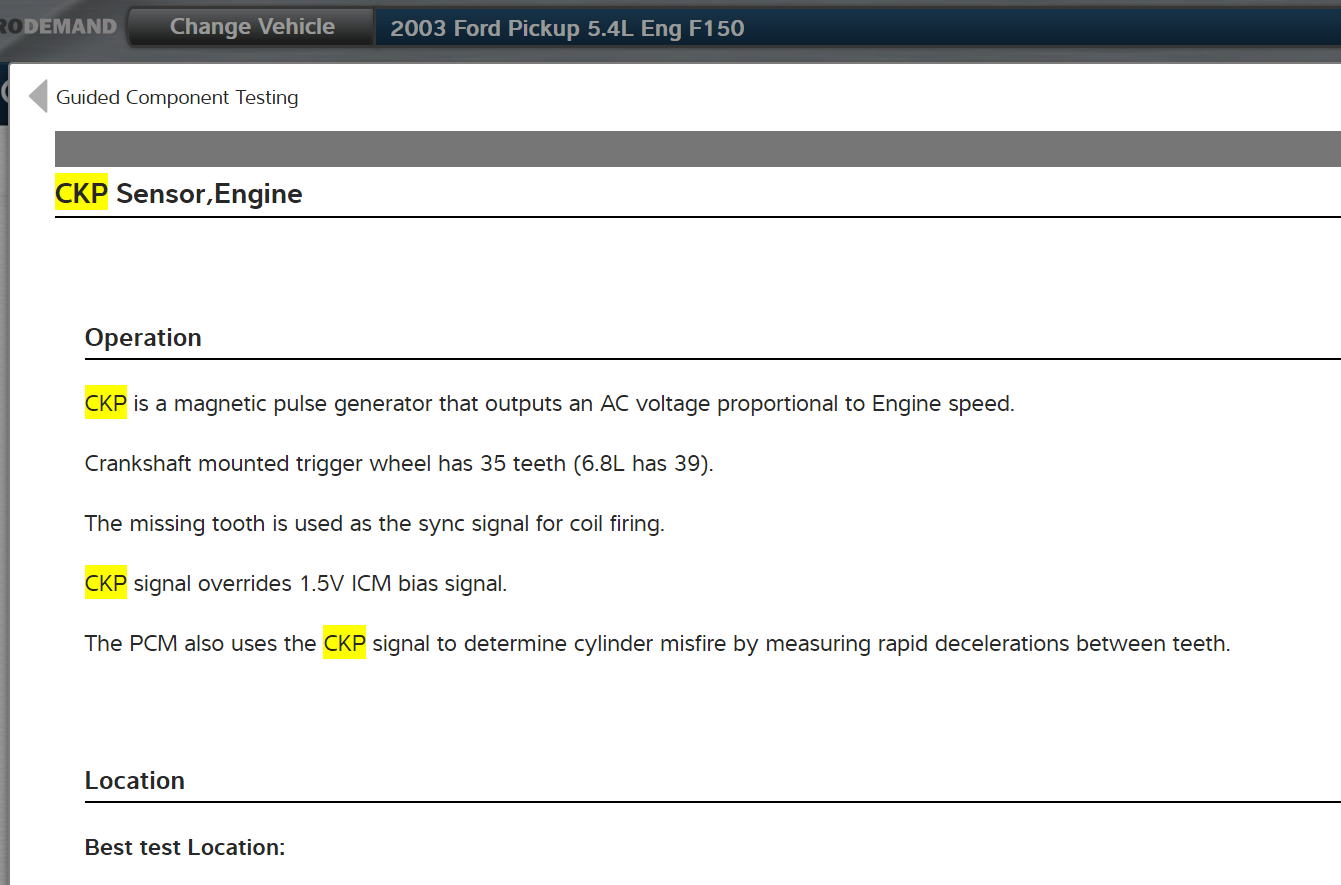Click highlighted CKP before 'signal overrides'
This screenshot has width=1341, height=885.
tap(106, 584)
